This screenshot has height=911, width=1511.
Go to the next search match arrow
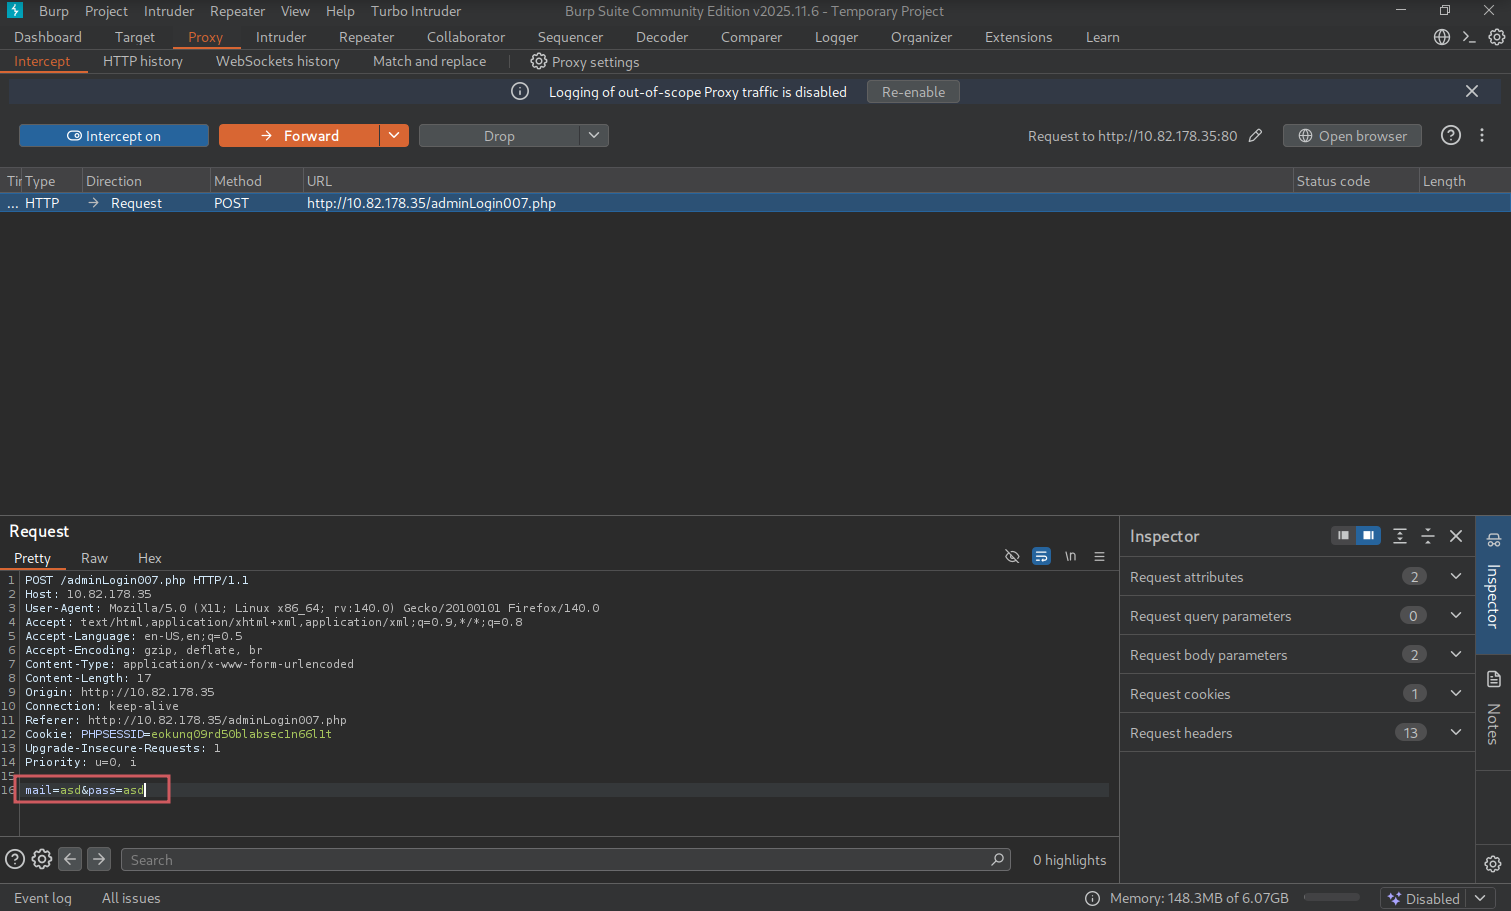pyautogui.click(x=99, y=859)
